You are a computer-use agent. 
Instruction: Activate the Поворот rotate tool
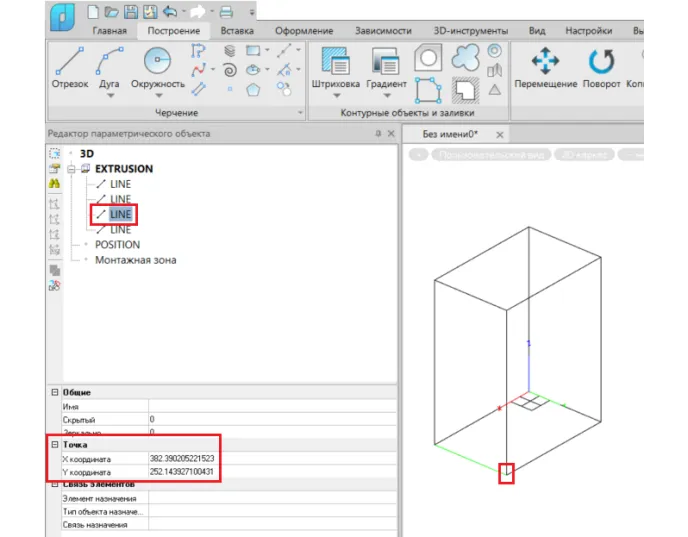(601, 67)
